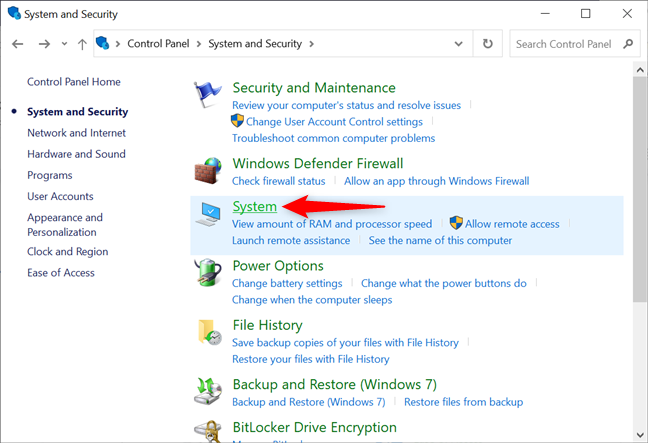Open Clock and Region category
Screen dimensions: 648x443
click(x=67, y=251)
